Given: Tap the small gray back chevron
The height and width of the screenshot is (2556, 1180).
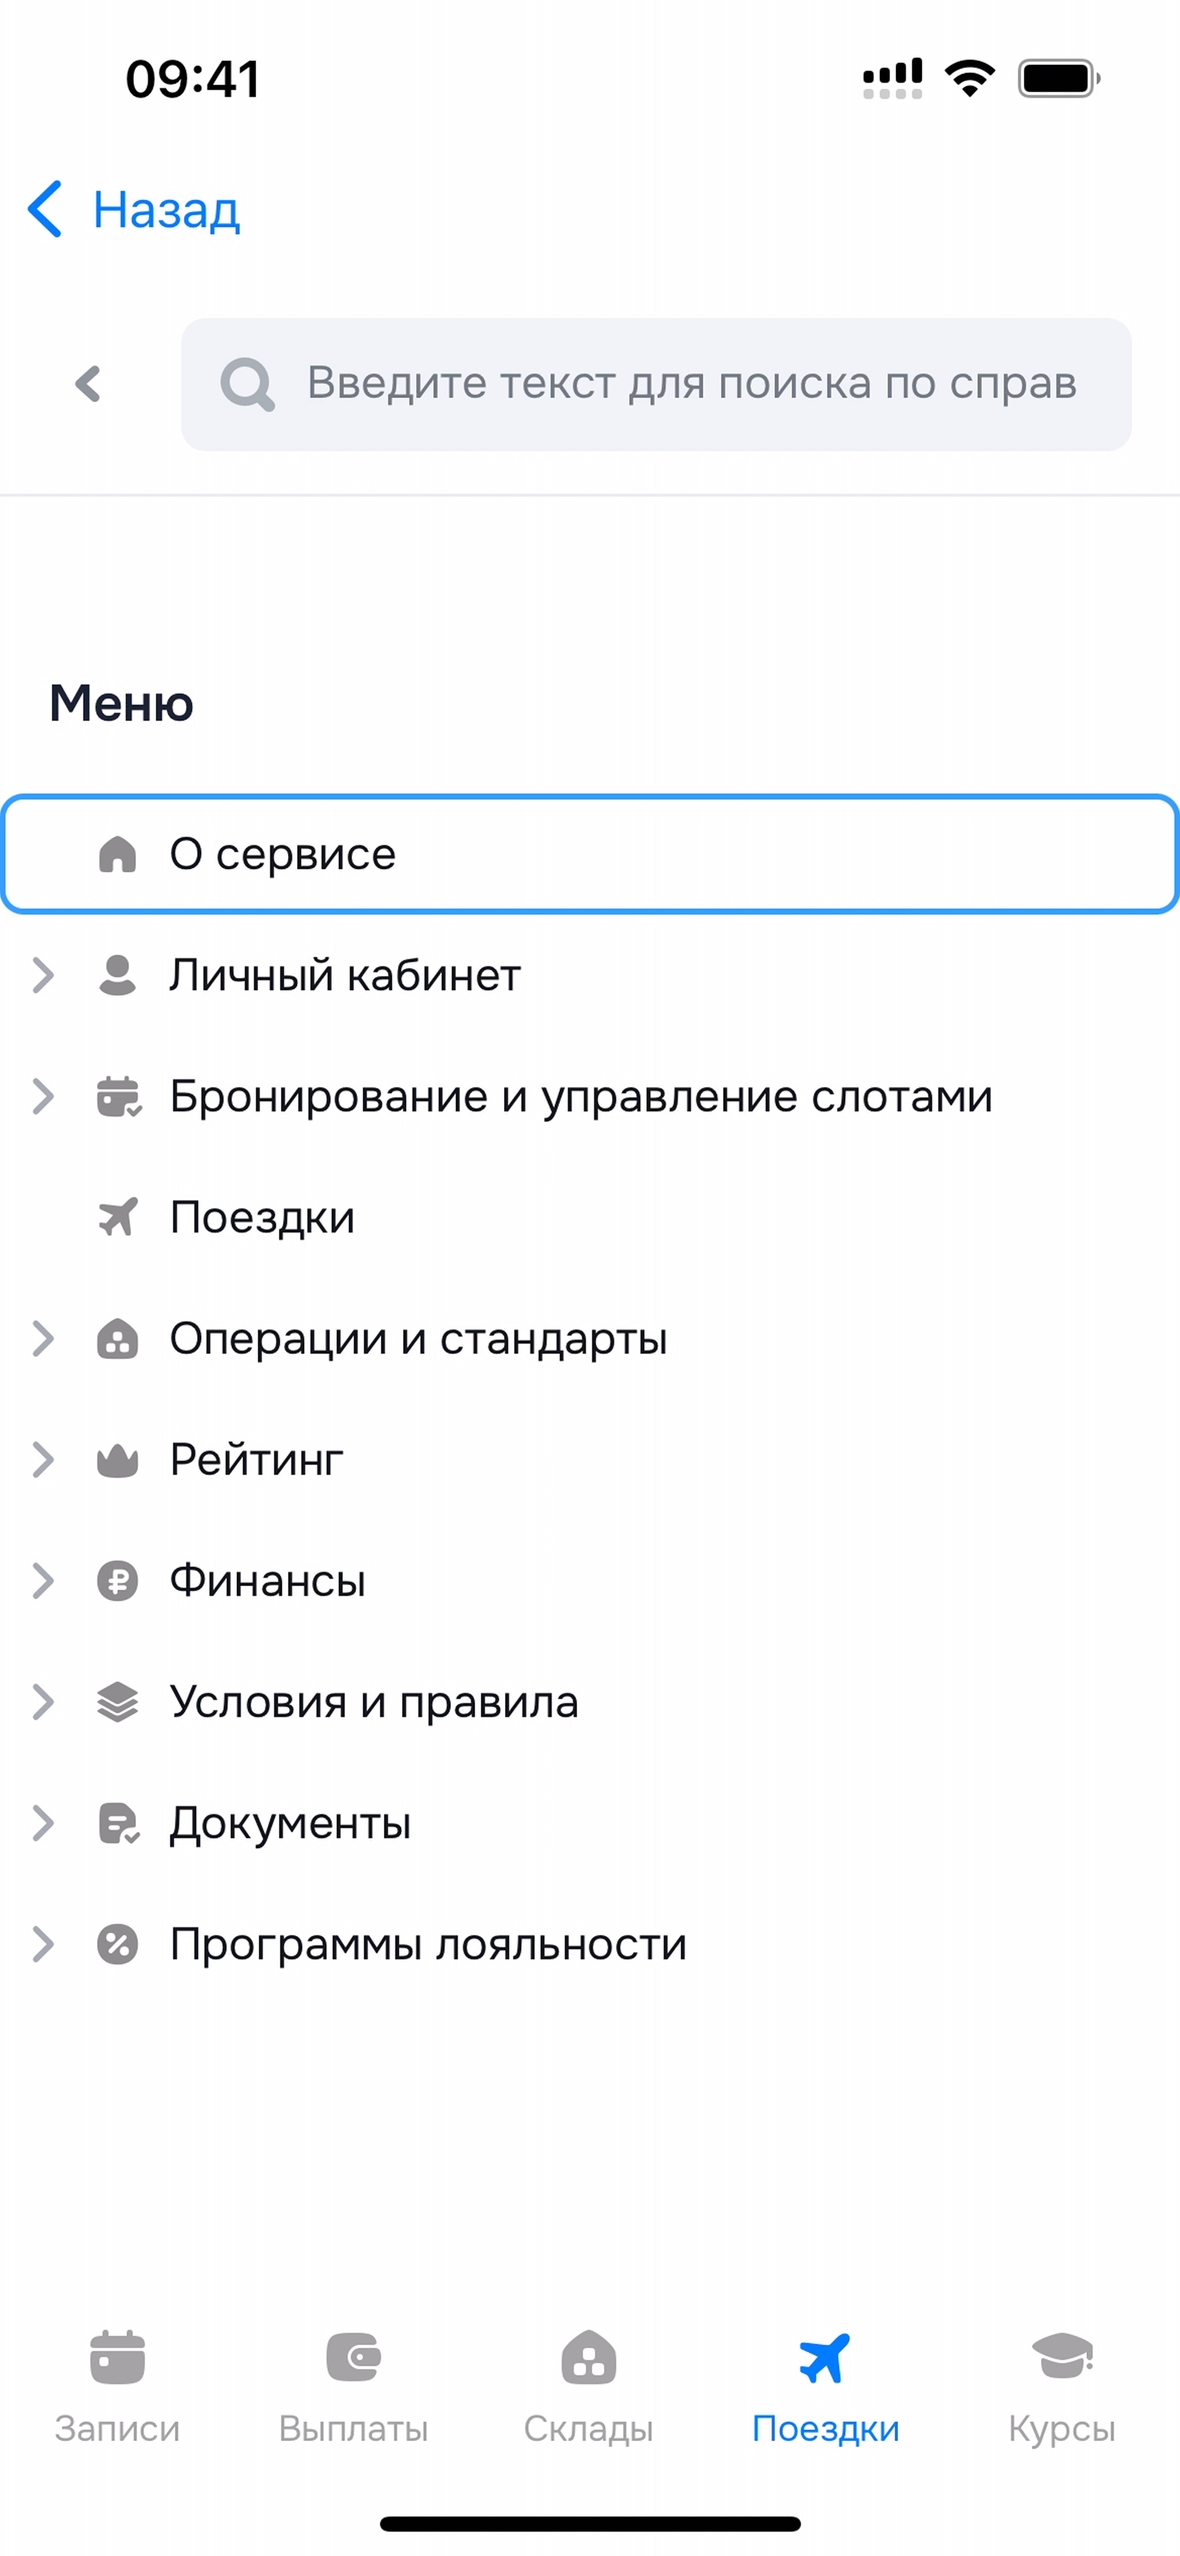Looking at the screenshot, I should pyautogui.click(x=88, y=384).
